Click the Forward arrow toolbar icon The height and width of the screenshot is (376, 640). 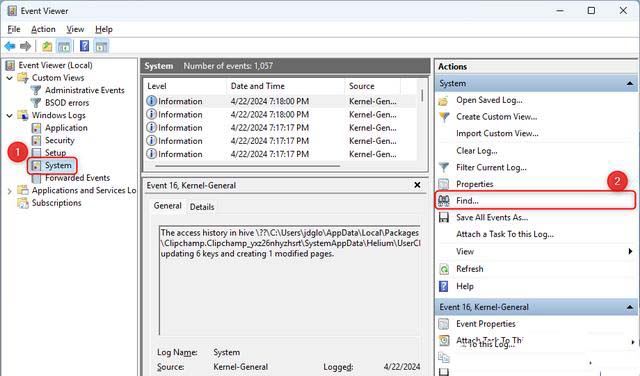pyautogui.click(x=25, y=46)
